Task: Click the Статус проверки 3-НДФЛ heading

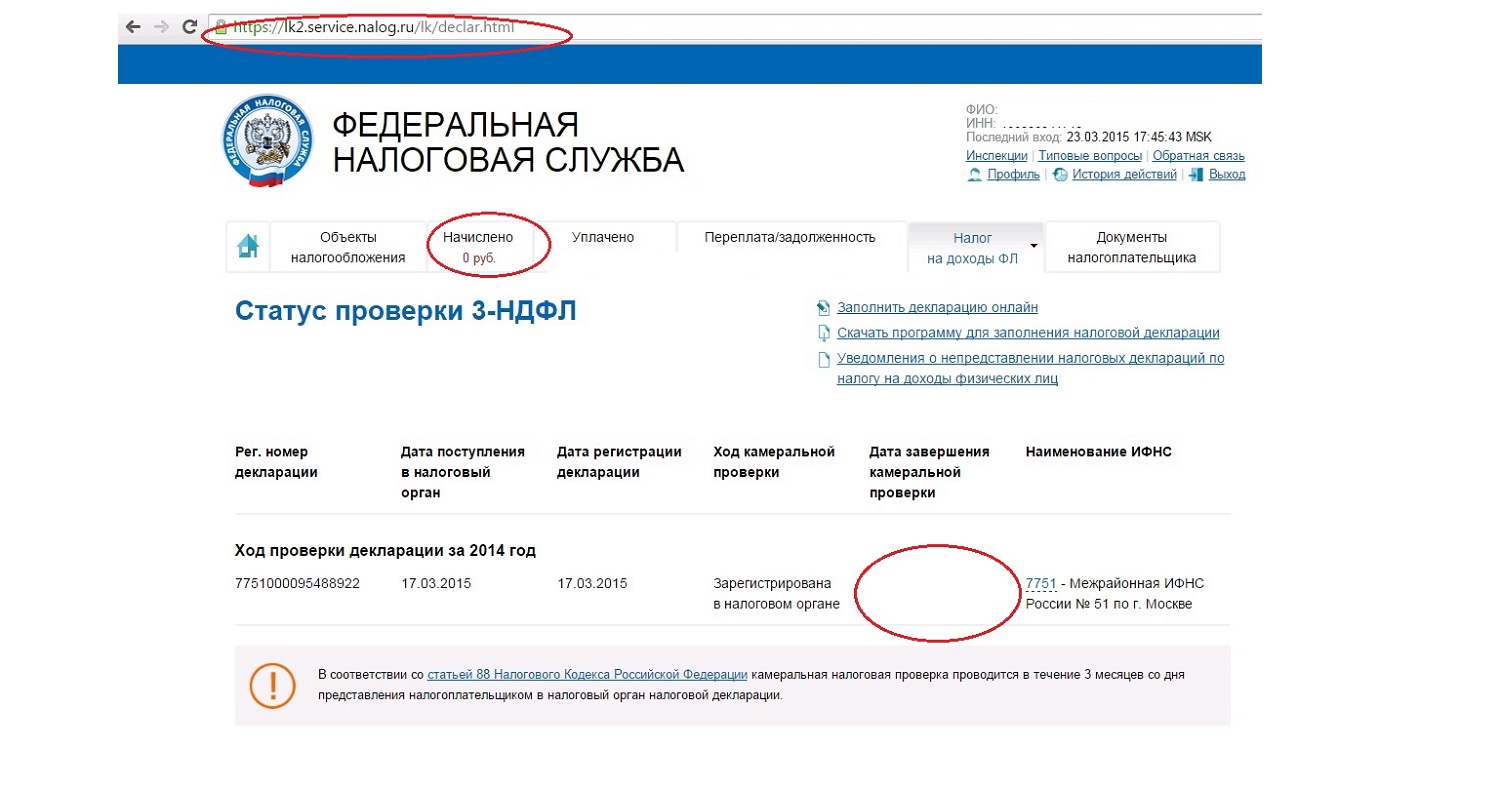Action: (406, 311)
